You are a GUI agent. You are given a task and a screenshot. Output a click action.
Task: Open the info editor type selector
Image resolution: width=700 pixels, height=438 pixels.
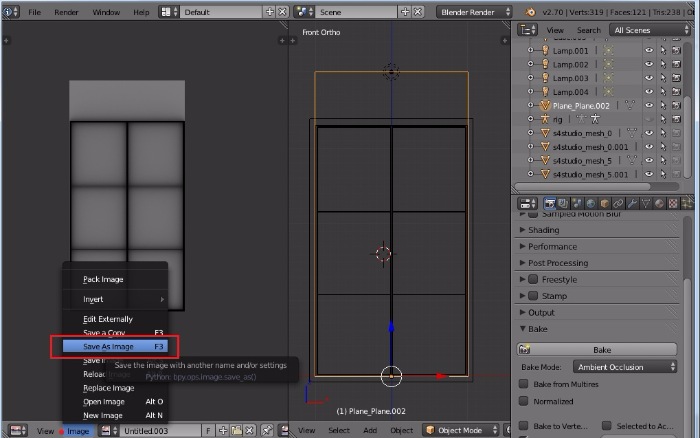coord(11,12)
